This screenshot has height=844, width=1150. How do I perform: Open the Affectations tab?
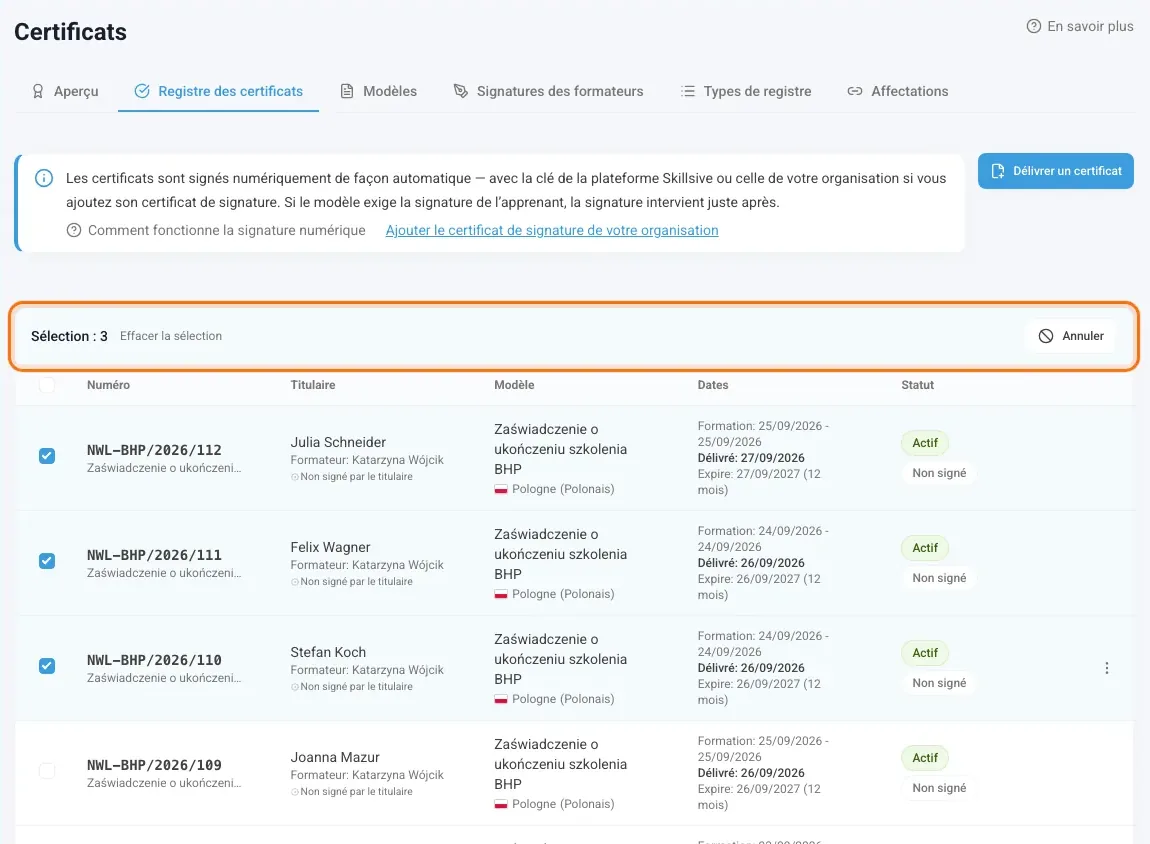tap(898, 91)
